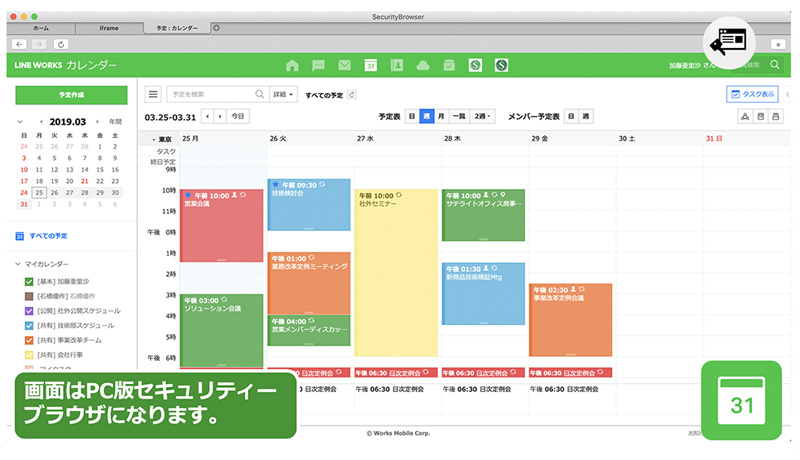Open the address book contacts icon
The image size is (800, 460).
(397, 65)
